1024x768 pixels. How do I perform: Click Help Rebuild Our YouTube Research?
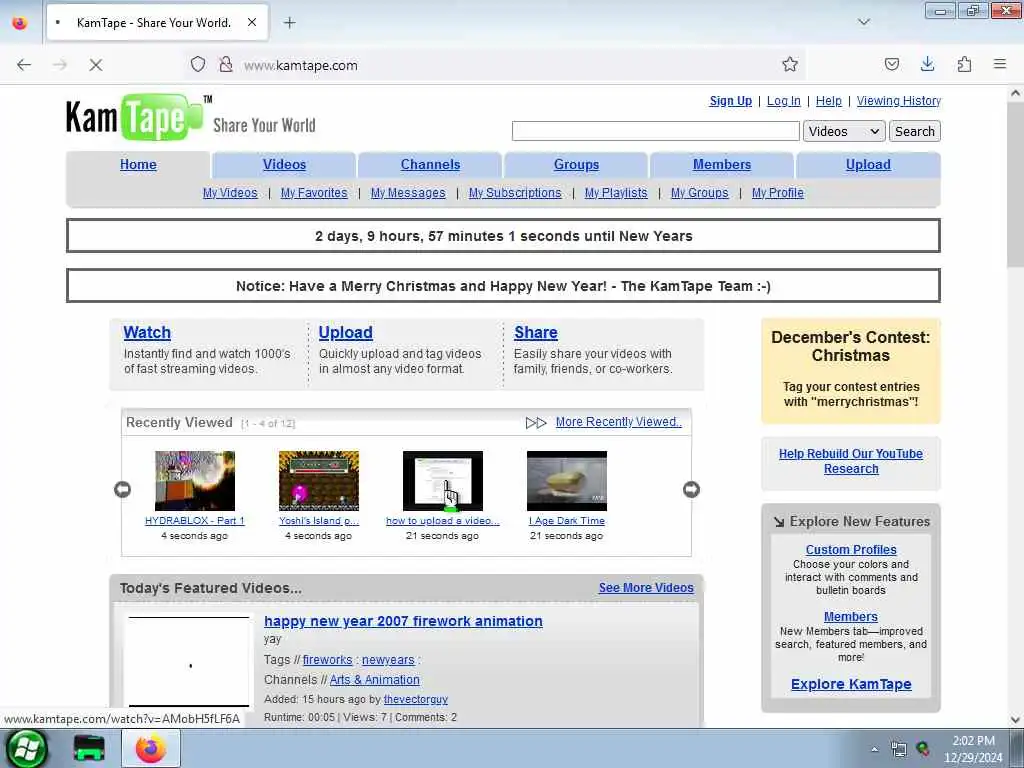point(850,461)
